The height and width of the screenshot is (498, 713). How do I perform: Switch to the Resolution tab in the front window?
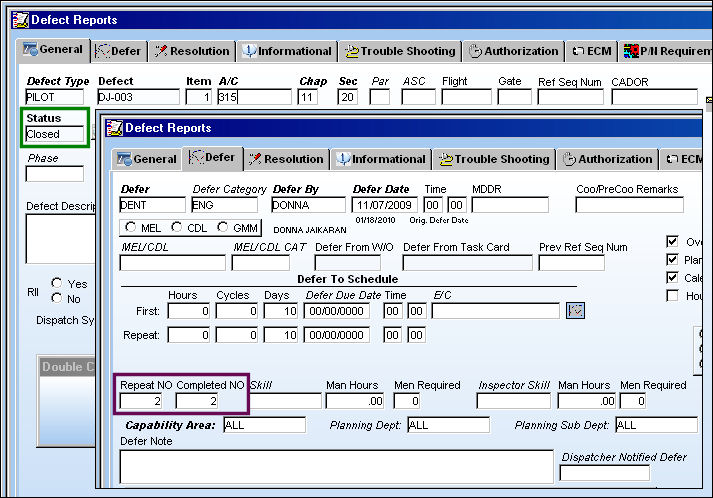287,159
